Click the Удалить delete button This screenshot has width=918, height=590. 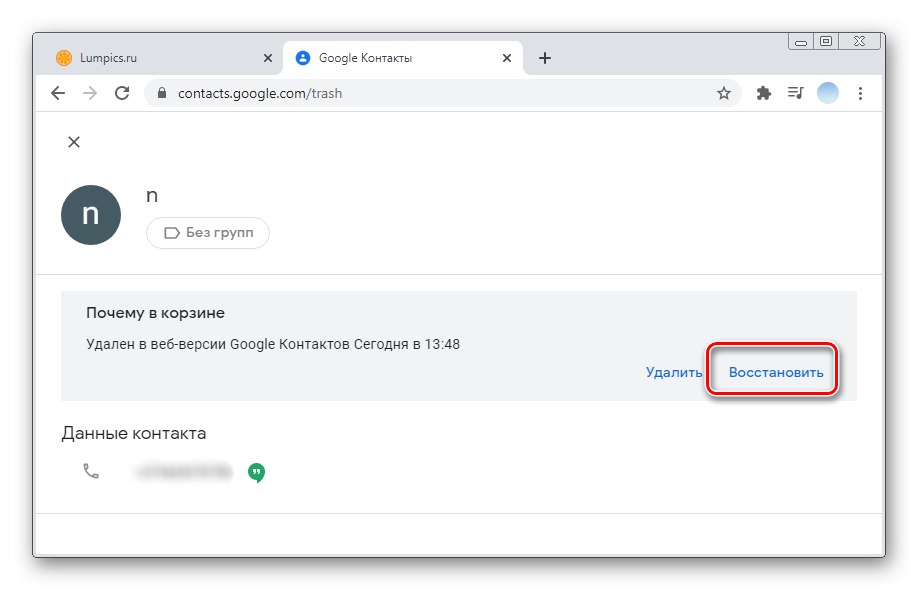click(x=674, y=372)
